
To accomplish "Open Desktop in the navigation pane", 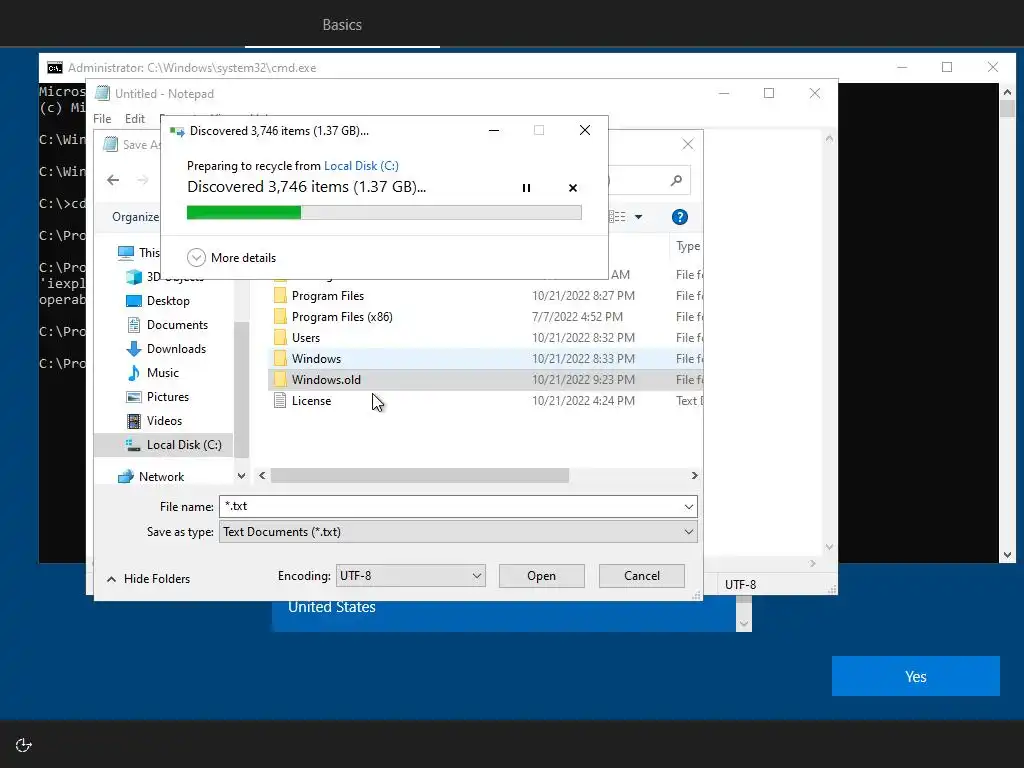I will click(x=168, y=301).
